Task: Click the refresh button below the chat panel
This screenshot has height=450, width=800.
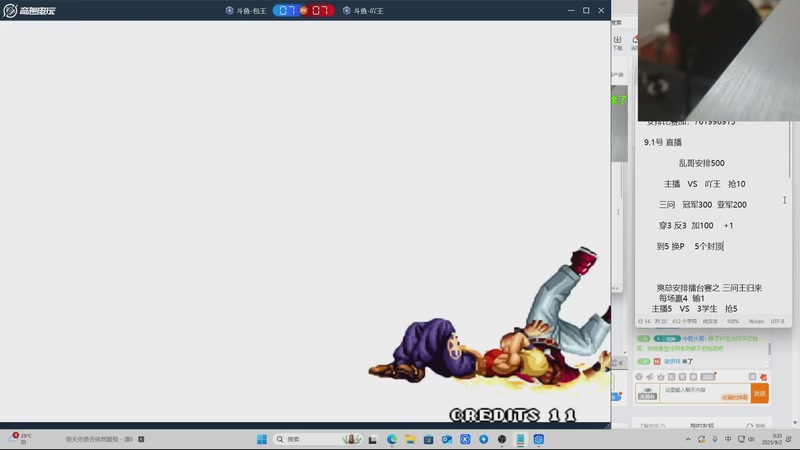Action: pyautogui.click(x=756, y=426)
